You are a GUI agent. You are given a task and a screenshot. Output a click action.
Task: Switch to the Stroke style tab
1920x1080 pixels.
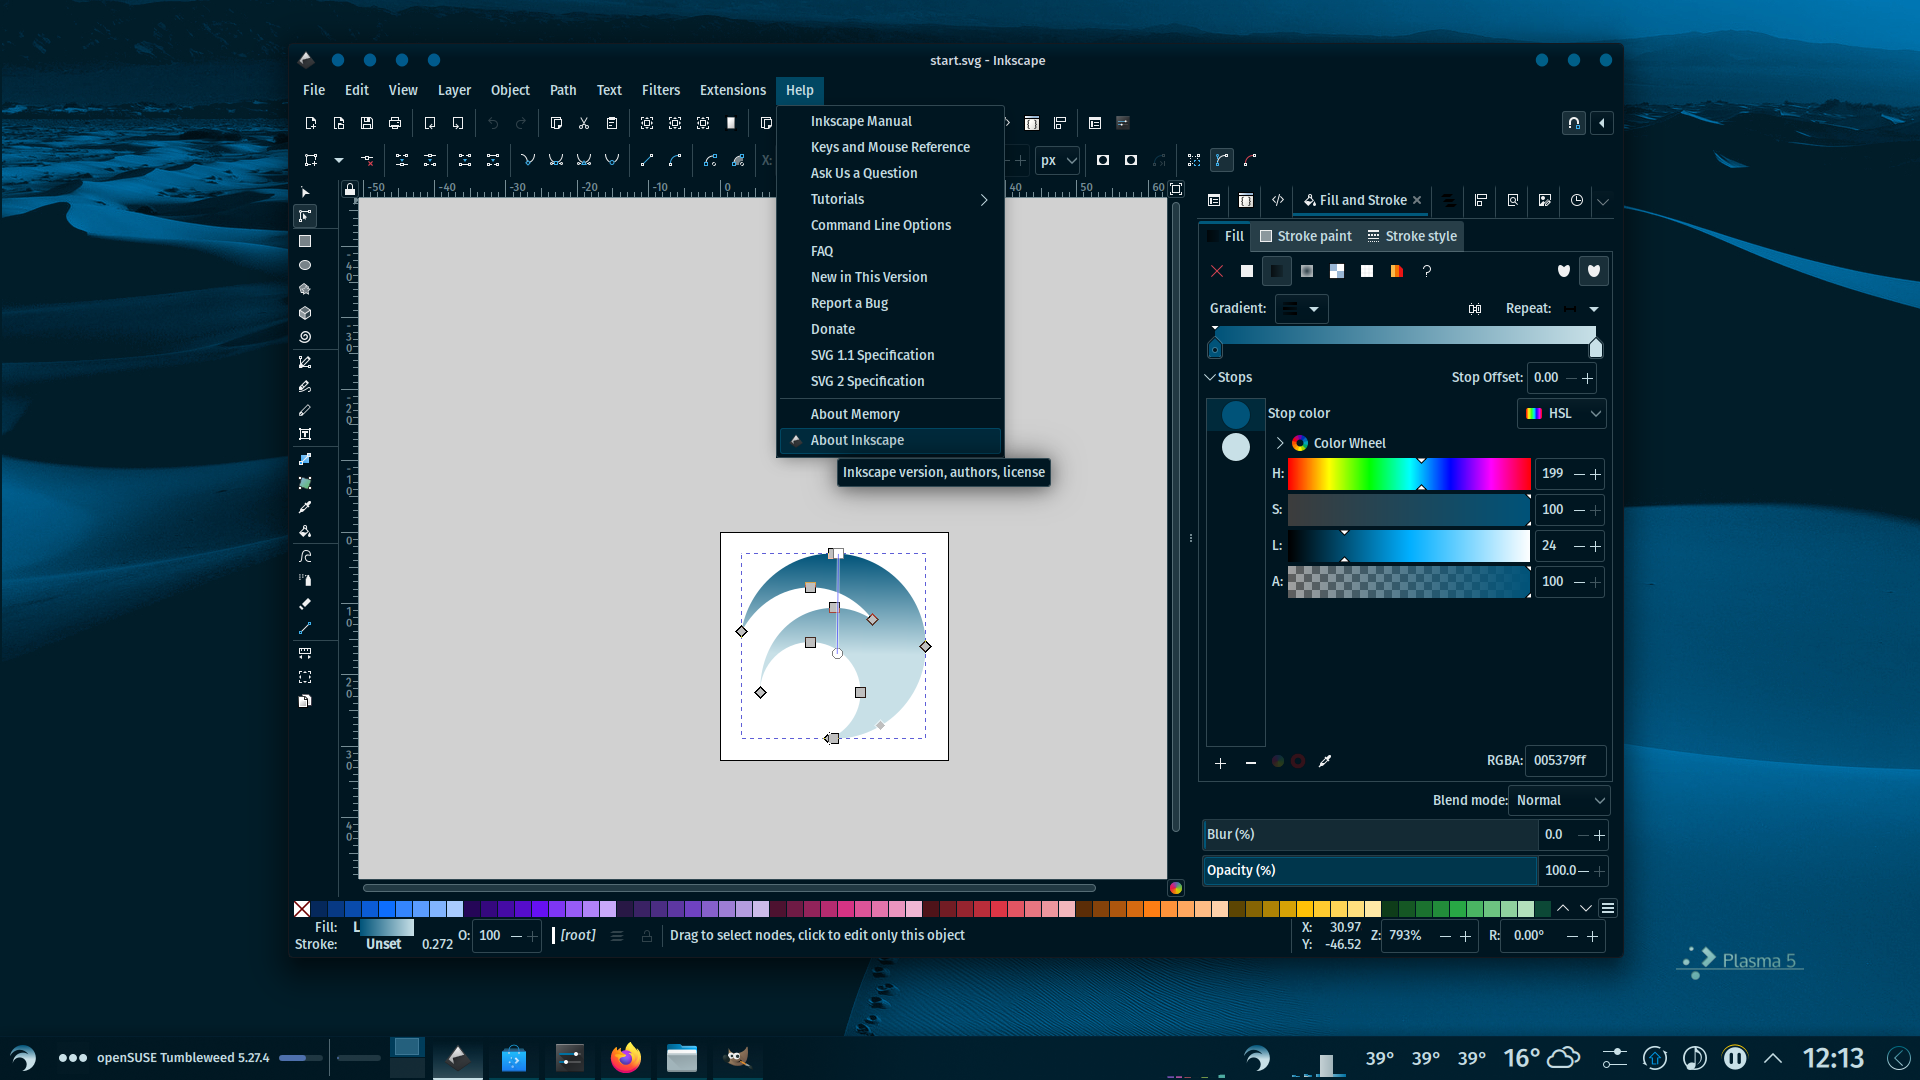(x=1411, y=236)
